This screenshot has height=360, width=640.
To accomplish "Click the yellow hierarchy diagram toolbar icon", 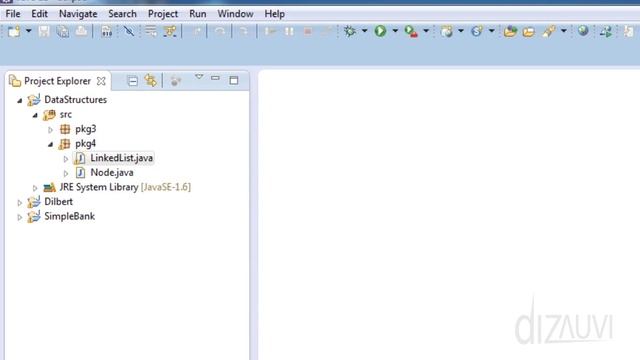I will [x=170, y=31].
